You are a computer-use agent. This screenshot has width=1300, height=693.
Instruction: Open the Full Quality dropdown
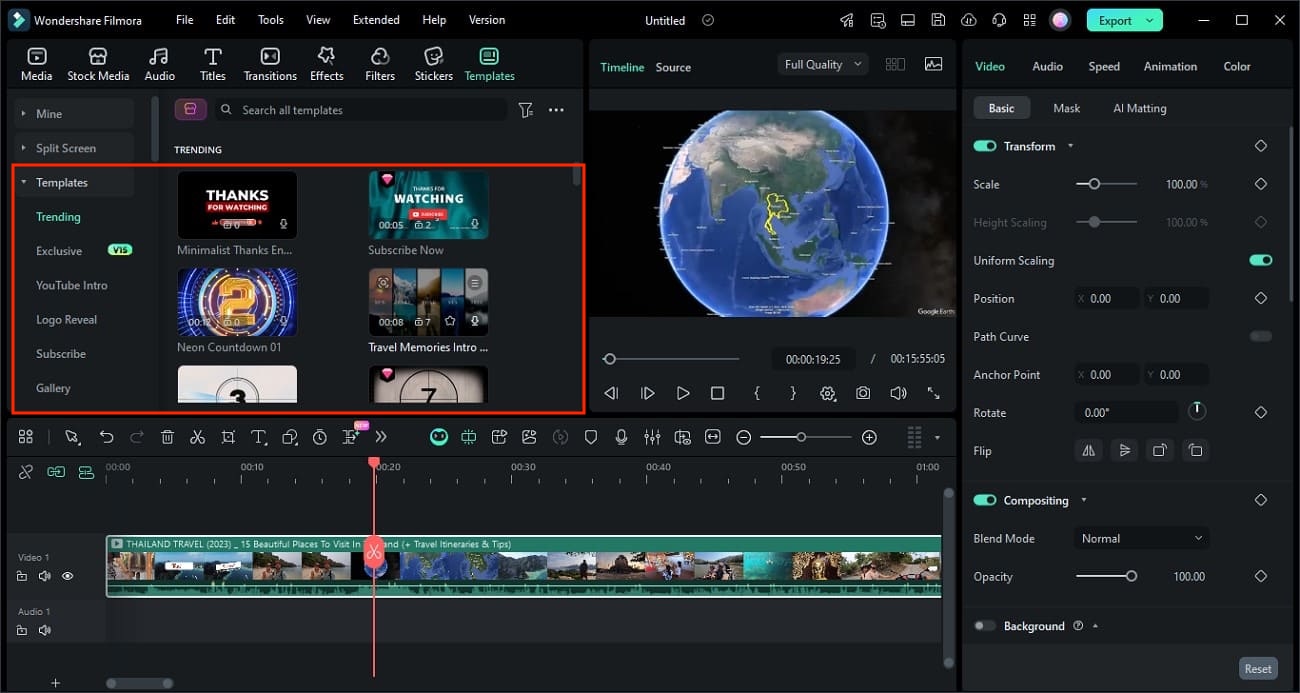click(x=821, y=63)
